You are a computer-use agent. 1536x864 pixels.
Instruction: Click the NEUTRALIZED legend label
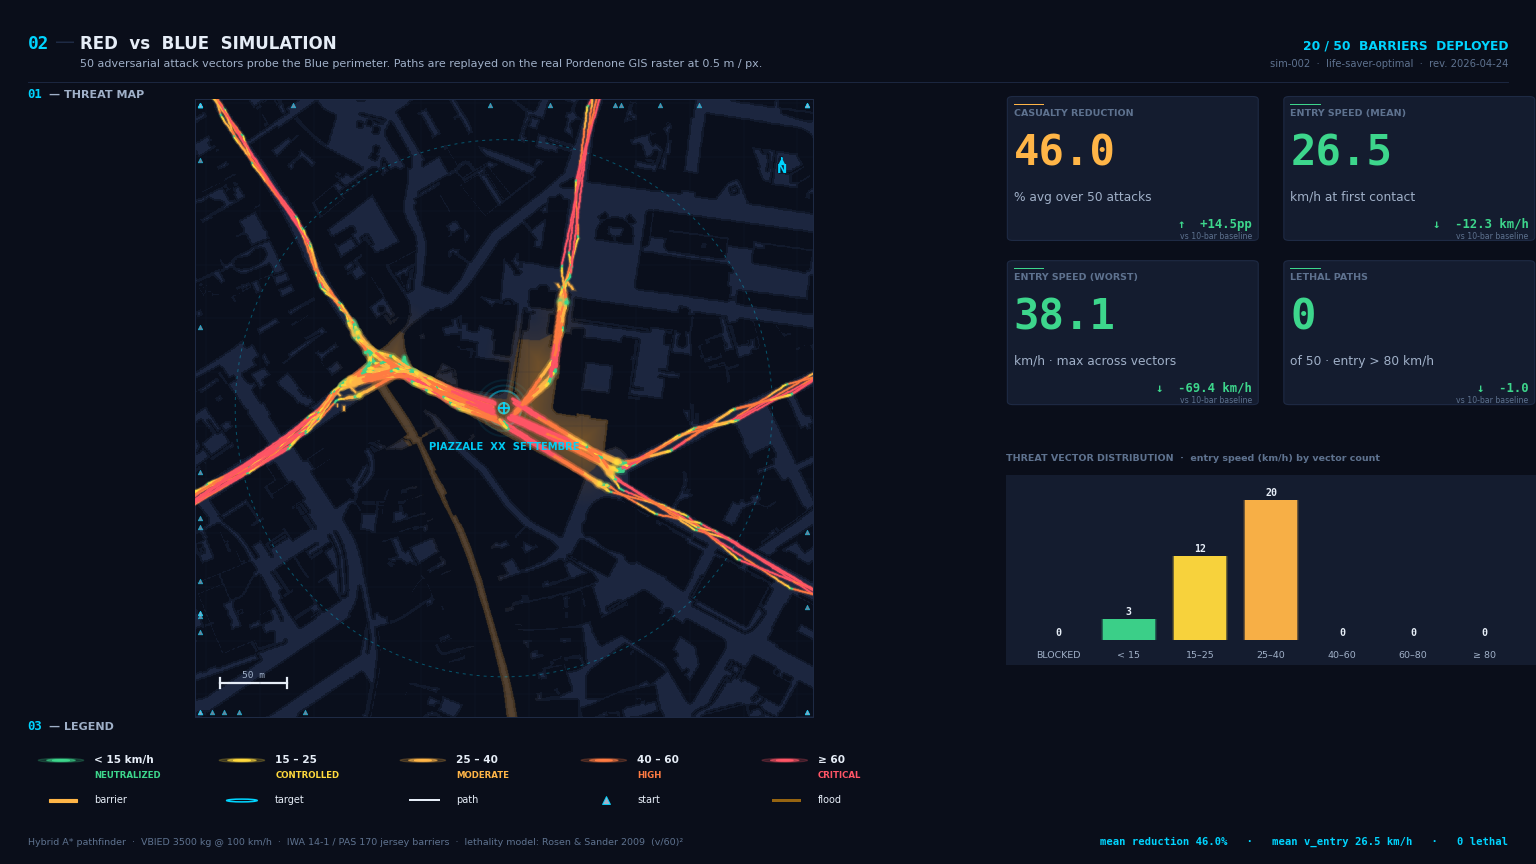click(127, 775)
